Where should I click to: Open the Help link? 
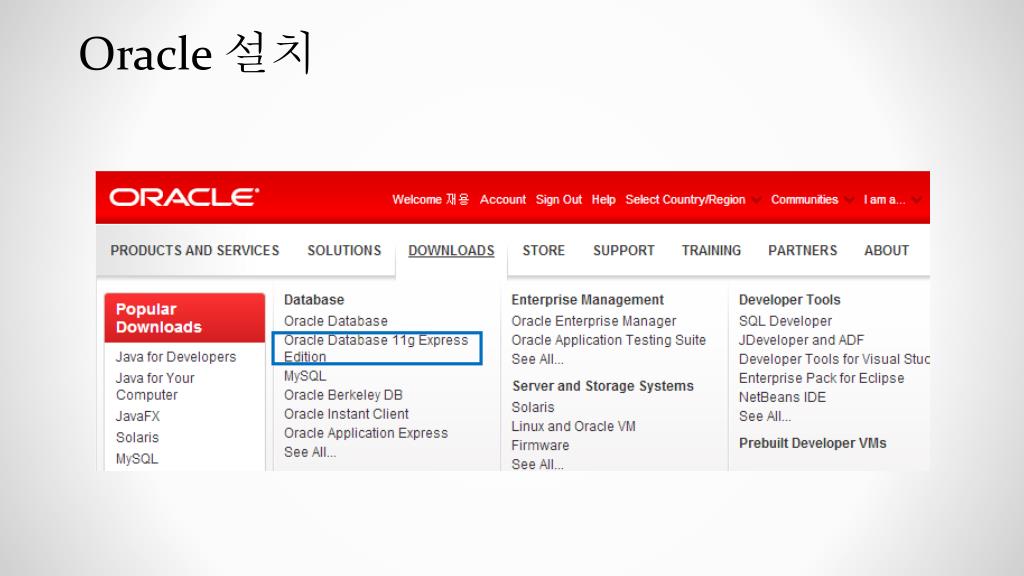603,199
